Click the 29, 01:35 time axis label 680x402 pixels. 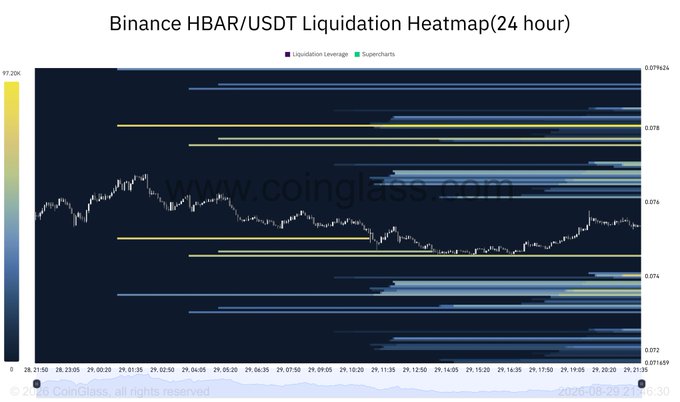pyautogui.click(x=131, y=370)
